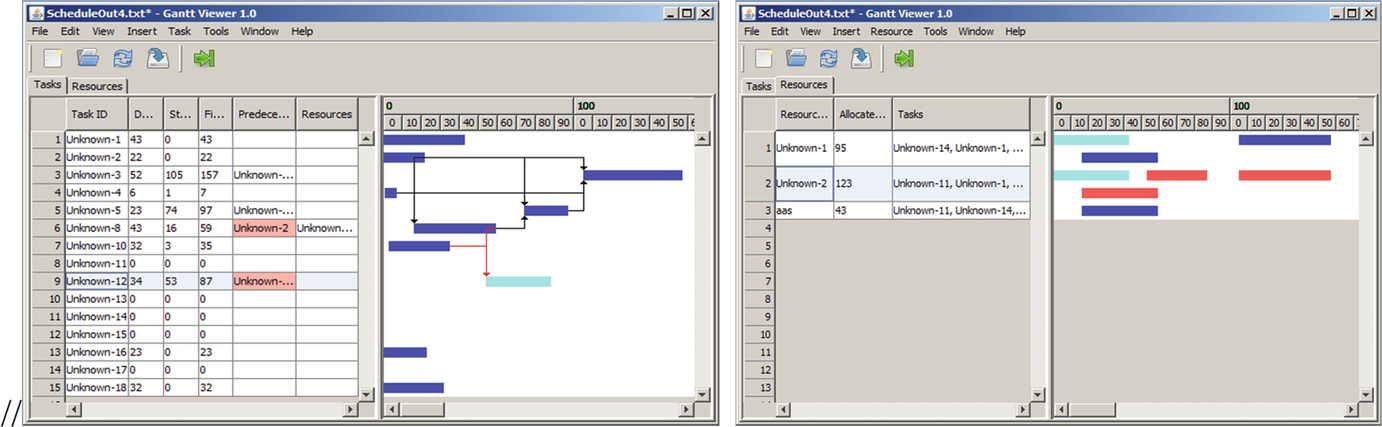Click the Unknown-4 task ID cell
The image size is (1382, 427).
96,193
